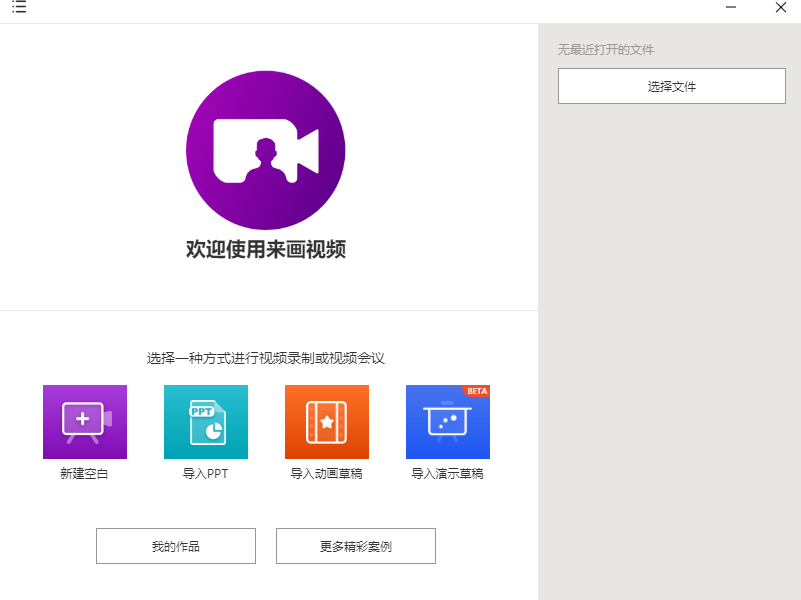This screenshot has width=801, height=600.
Task: Click the purple 新建空白 whiteboard icon
Action: pyautogui.click(x=85, y=422)
